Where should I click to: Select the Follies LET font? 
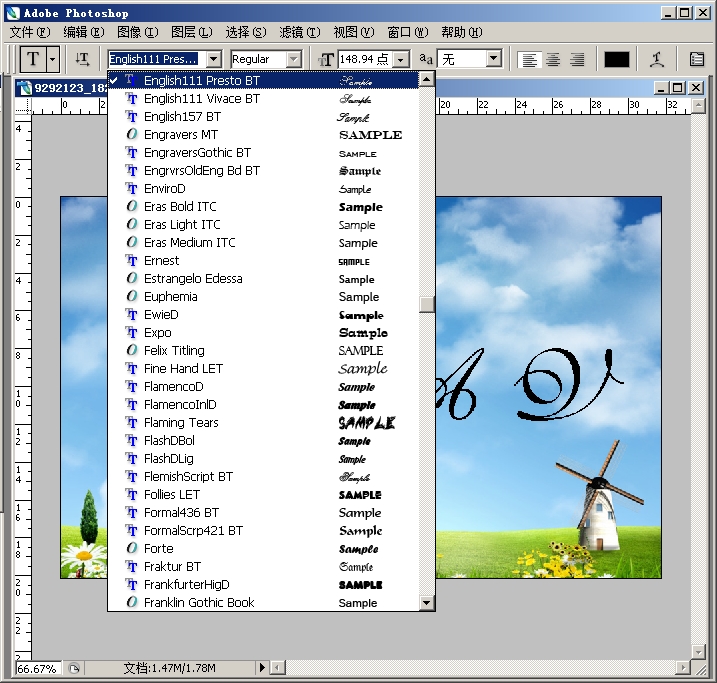pyautogui.click(x=263, y=495)
